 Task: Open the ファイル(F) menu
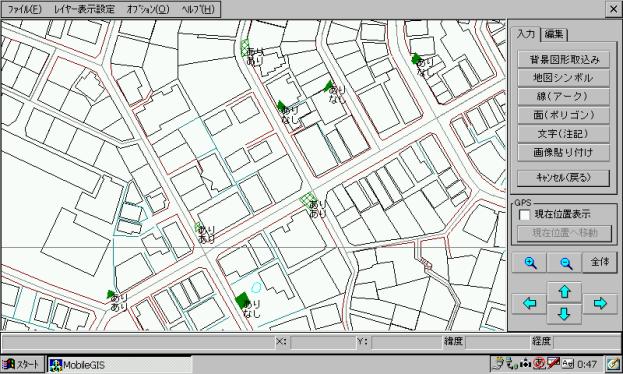click(24, 9)
